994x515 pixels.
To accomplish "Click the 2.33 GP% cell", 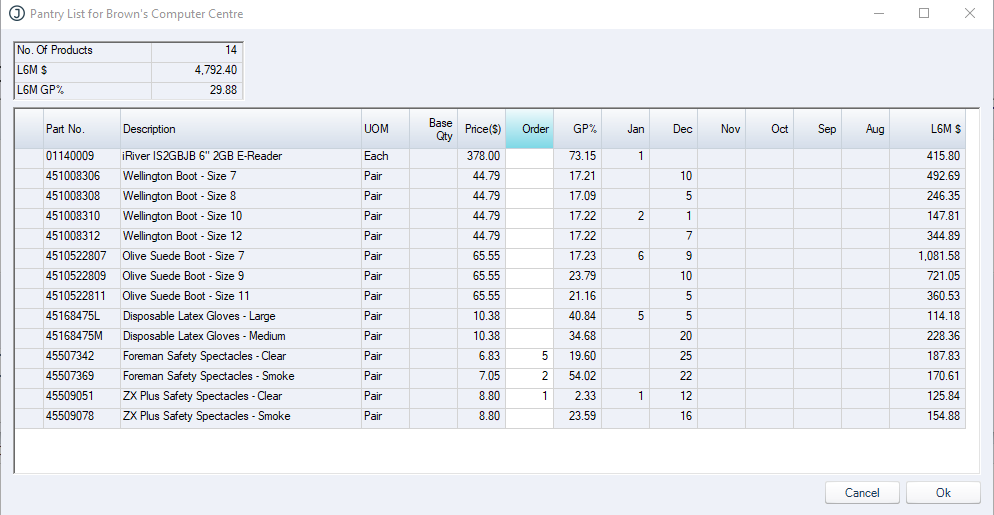I will (x=578, y=396).
